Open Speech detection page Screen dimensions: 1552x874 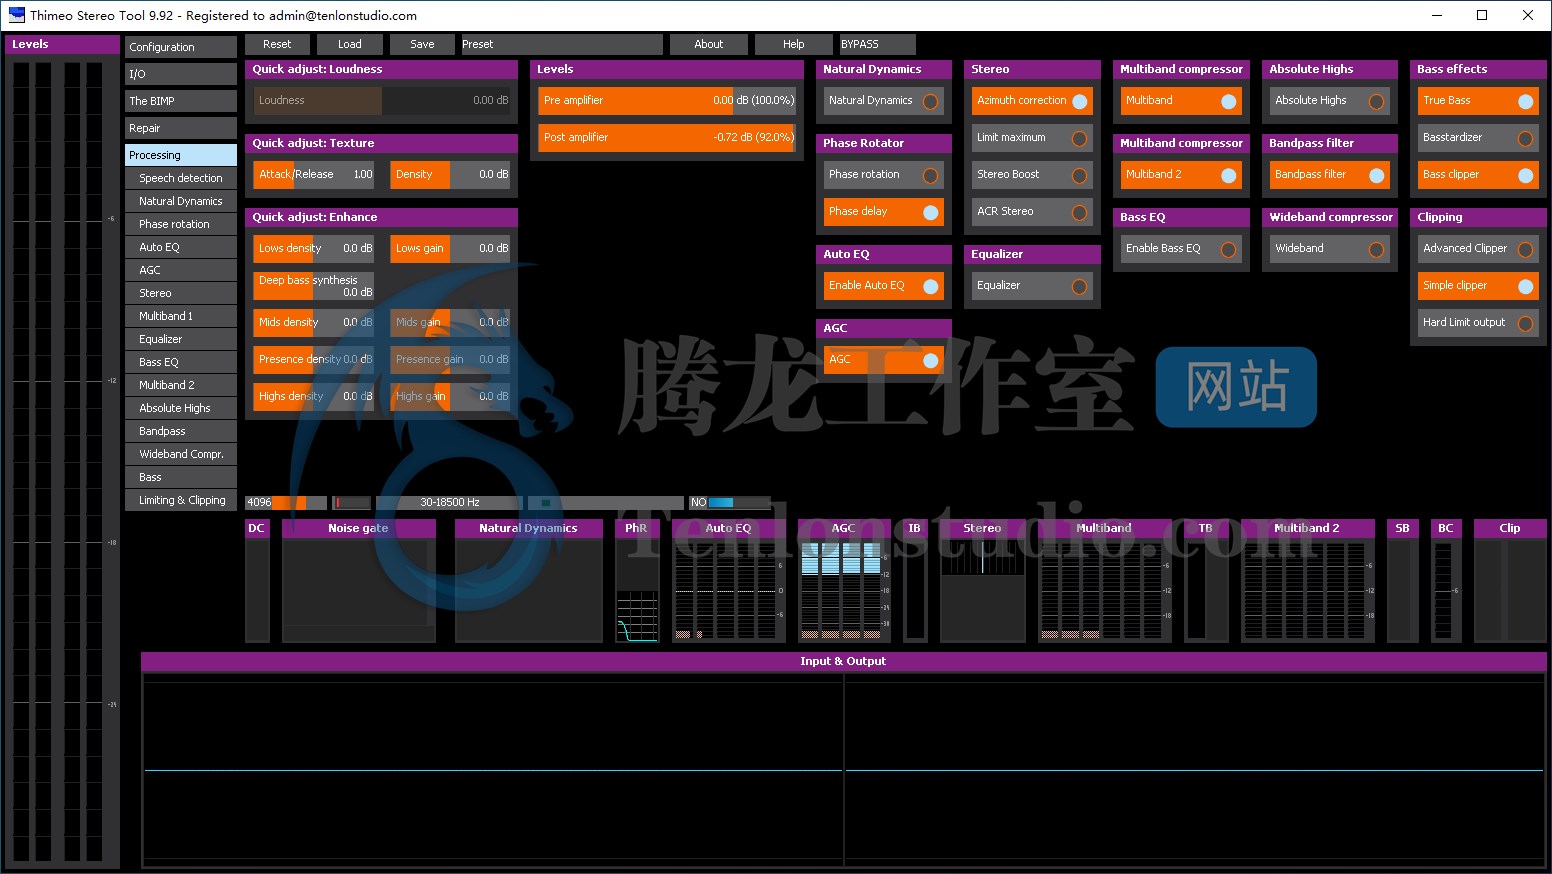(x=181, y=178)
